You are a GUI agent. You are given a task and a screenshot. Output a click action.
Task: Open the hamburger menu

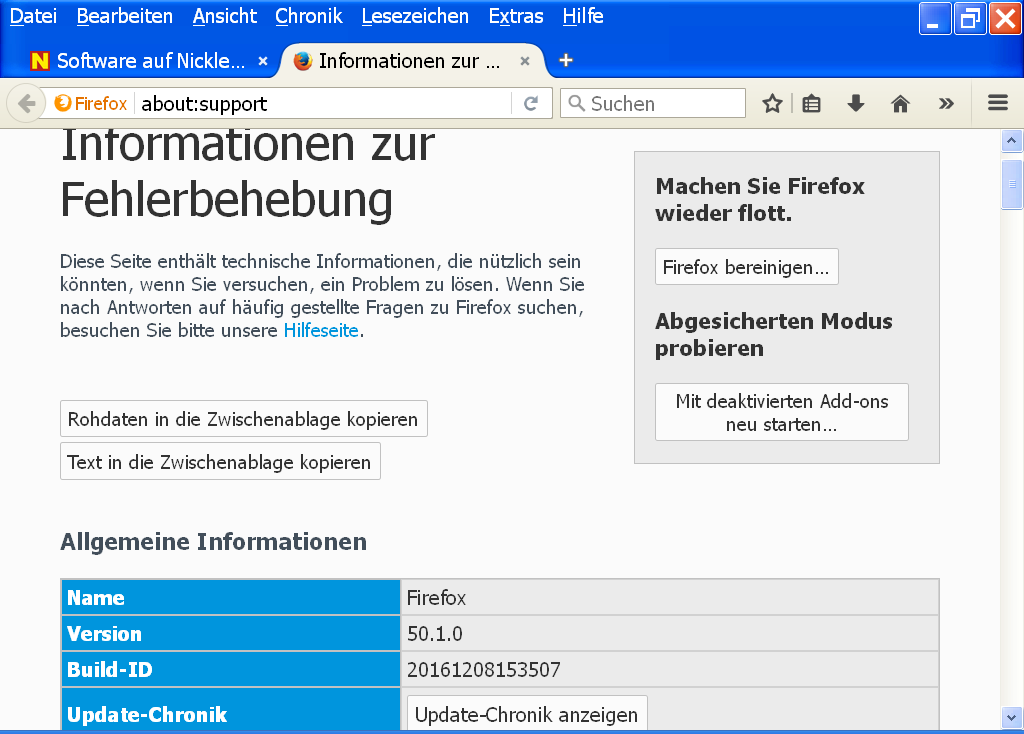tap(998, 103)
